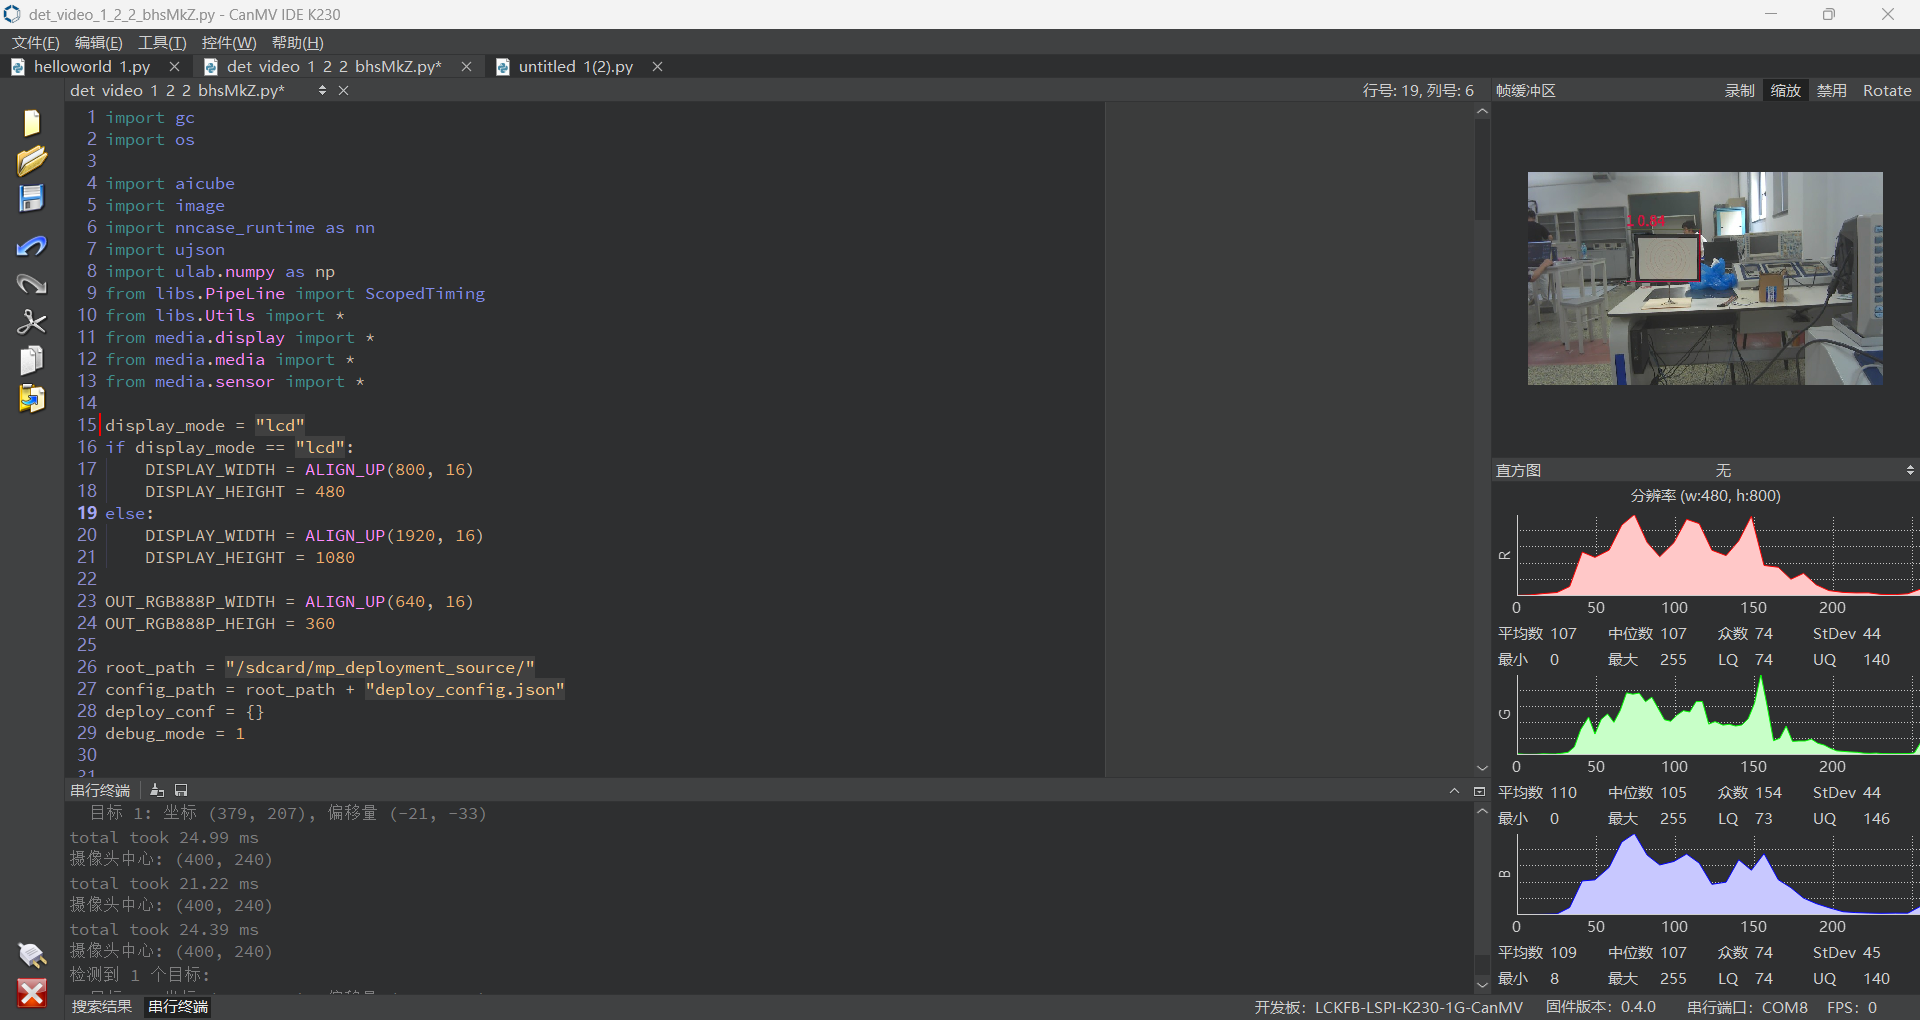Switch to untitled_1(2).py tab
1920x1020 pixels.
point(576,67)
